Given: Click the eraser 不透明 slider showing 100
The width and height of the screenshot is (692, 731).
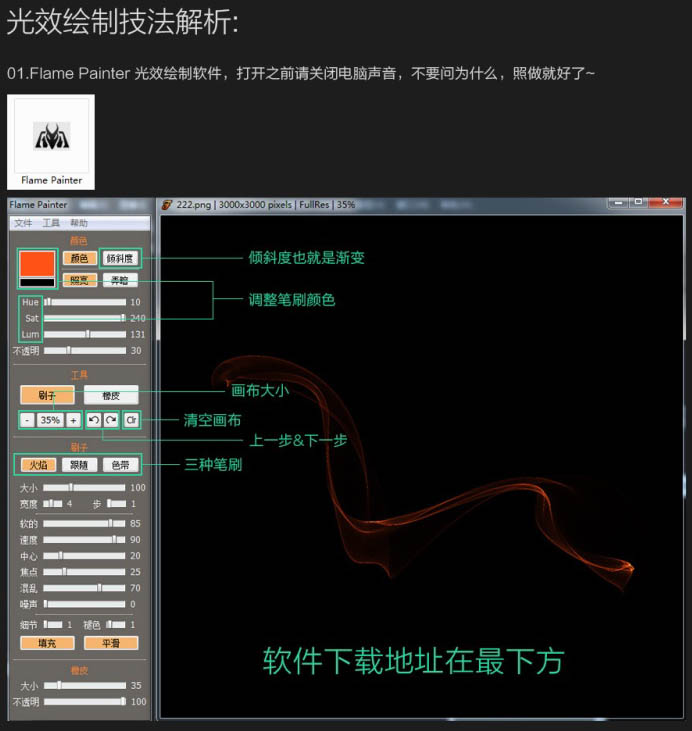Looking at the screenshot, I should pyautogui.click(x=85, y=701).
